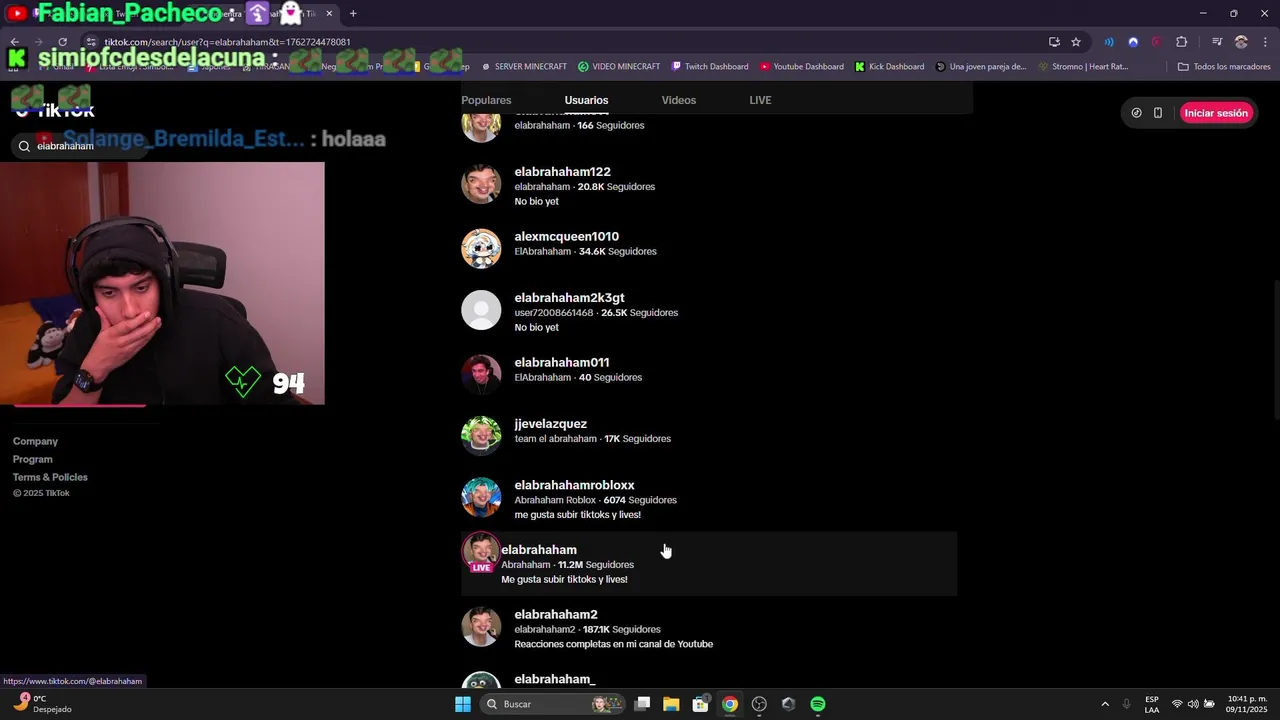Open the Program footer link
Viewport: 1280px width, 720px height.
33,459
